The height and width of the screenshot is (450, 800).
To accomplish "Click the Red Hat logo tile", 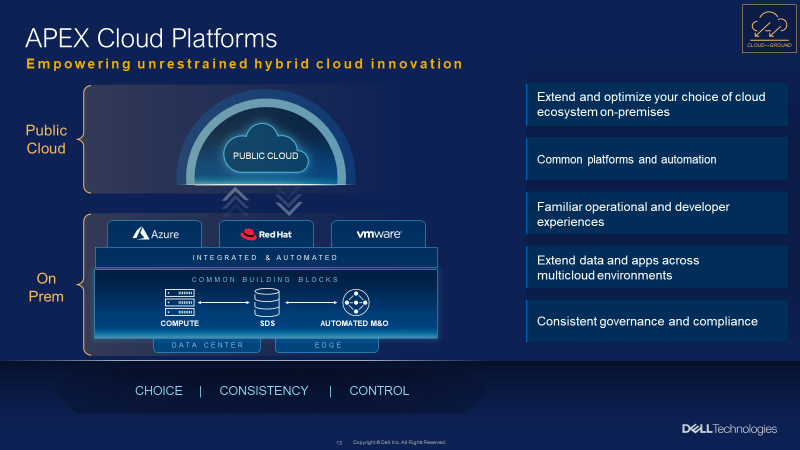I will (x=266, y=234).
